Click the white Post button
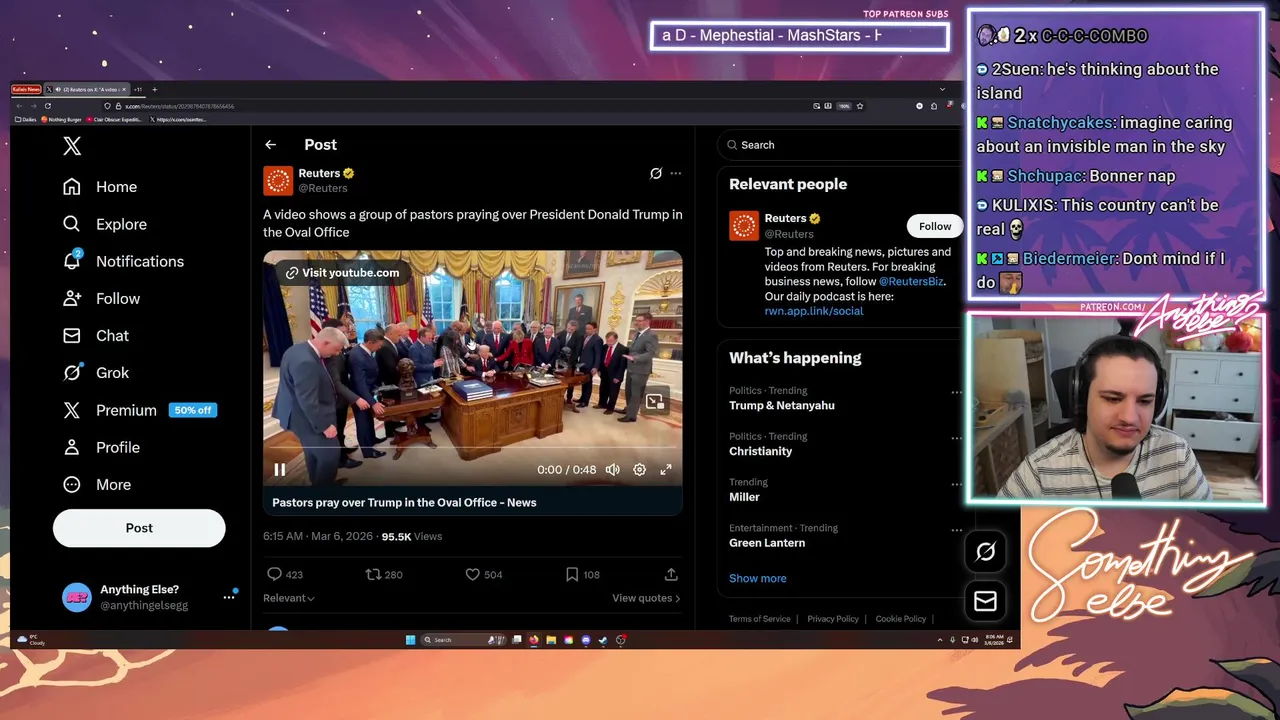Screen dimensions: 1280x720 (x=139, y=528)
